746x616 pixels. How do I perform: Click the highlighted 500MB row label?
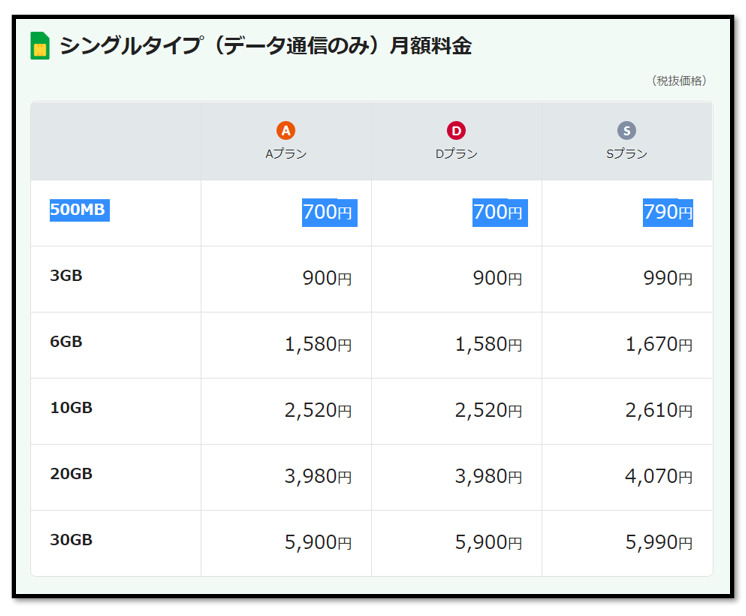pos(78,210)
